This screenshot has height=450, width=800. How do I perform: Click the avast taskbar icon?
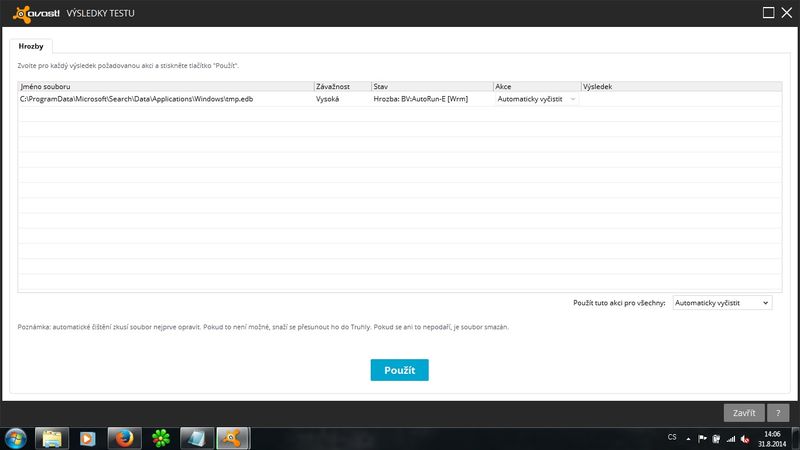[233, 437]
